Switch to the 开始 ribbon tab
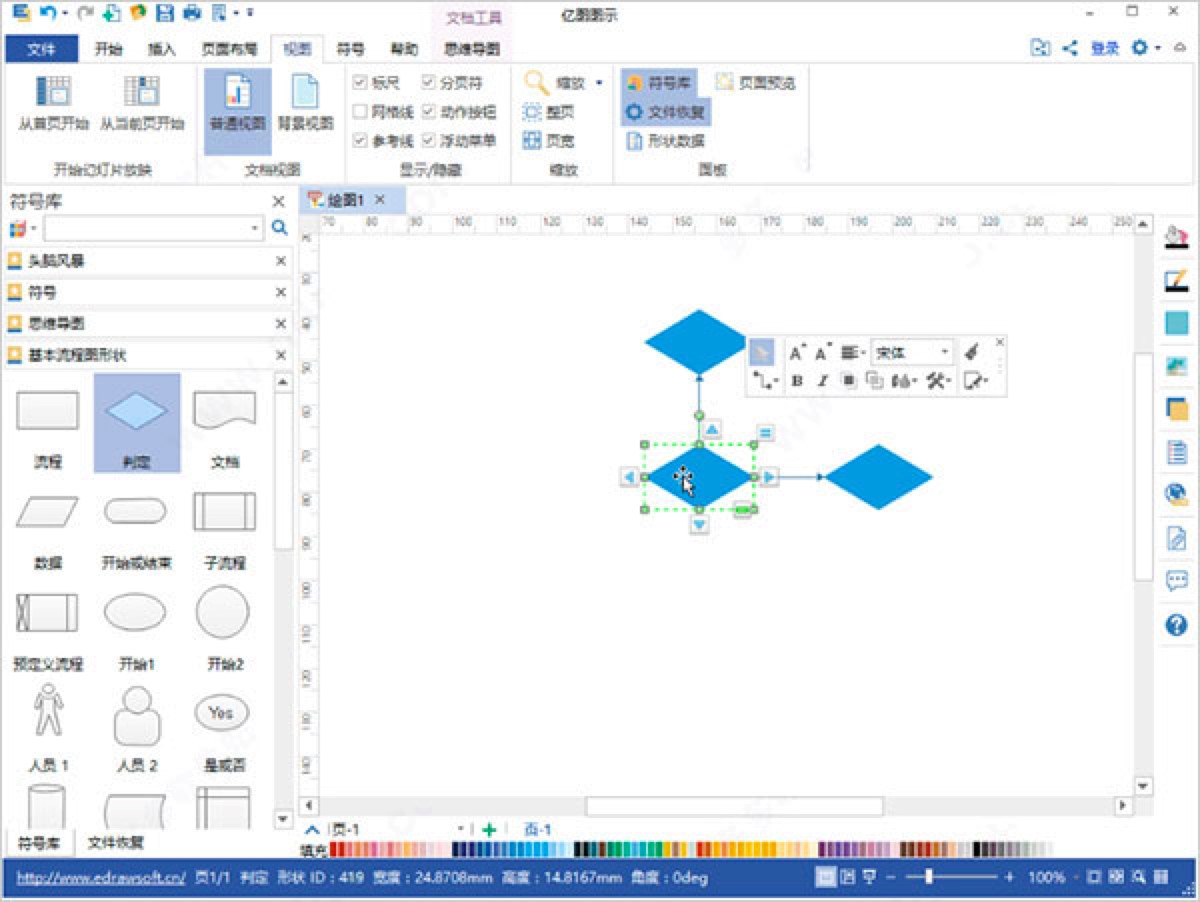This screenshot has height=902, width=1200. [109, 48]
